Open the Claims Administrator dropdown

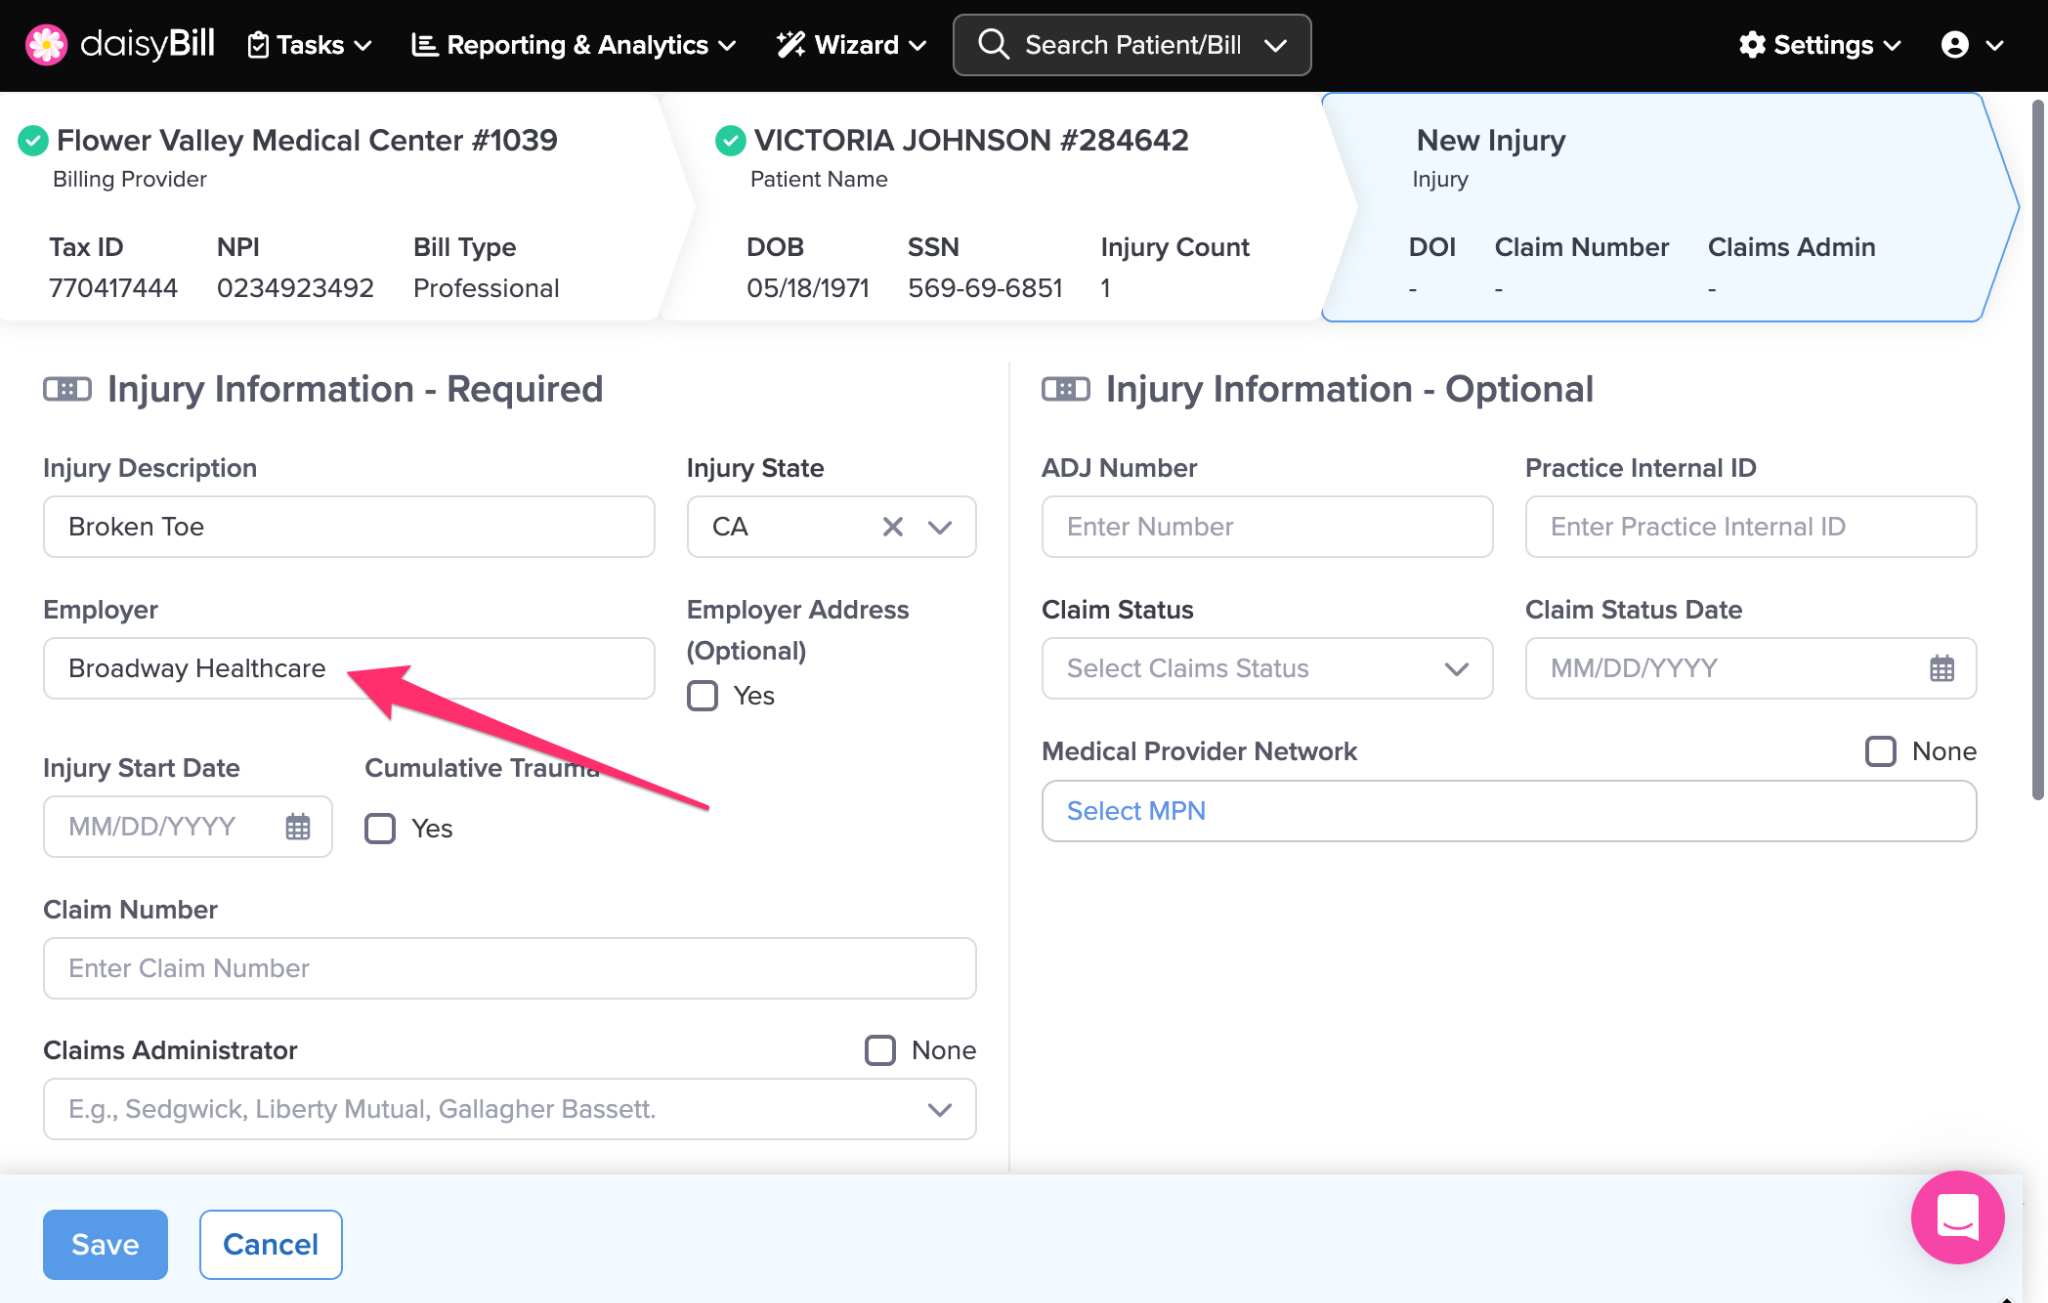[x=938, y=1109]
